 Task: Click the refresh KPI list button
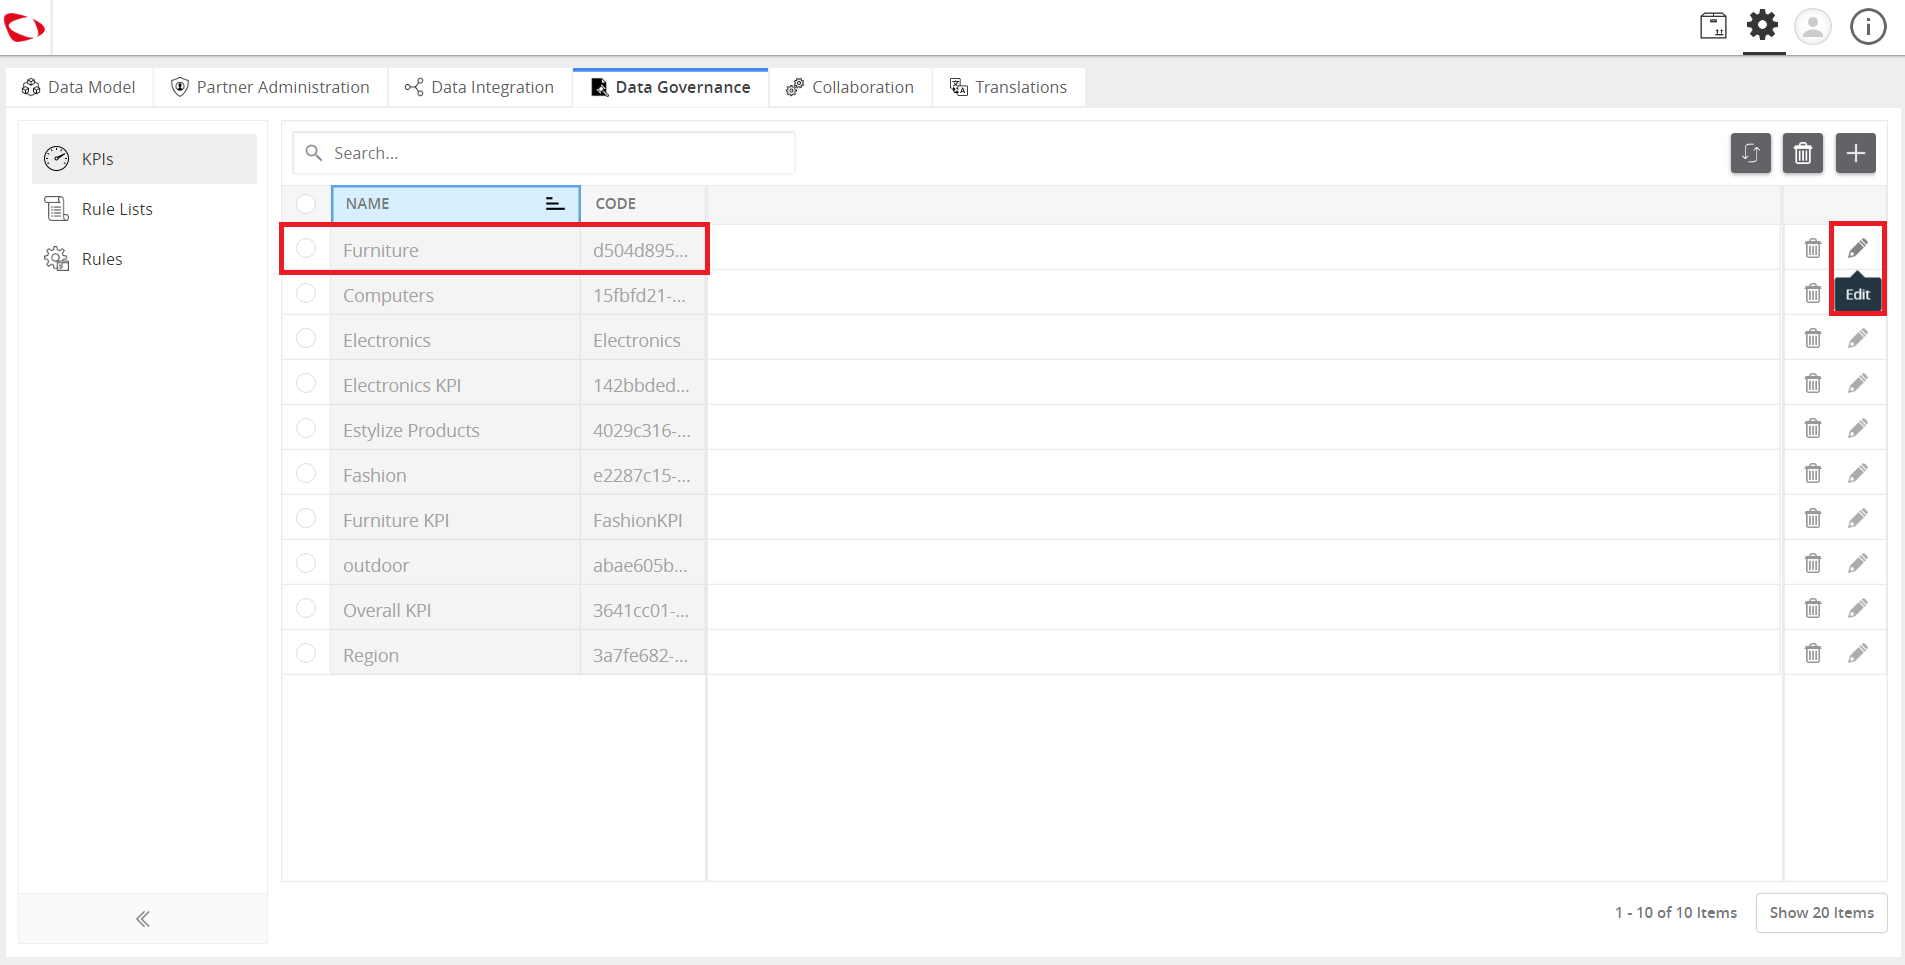coord(1750,153)
